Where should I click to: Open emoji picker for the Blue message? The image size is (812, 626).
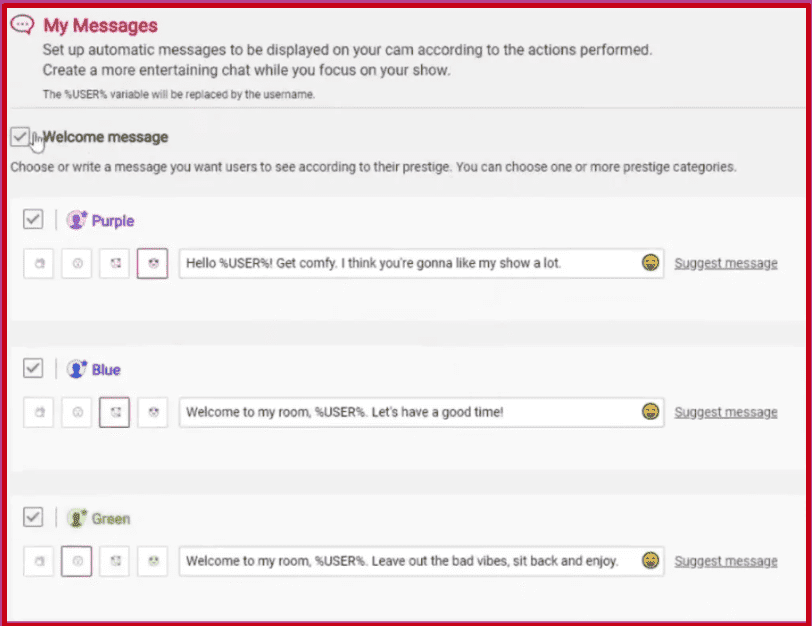click(651, 412)
